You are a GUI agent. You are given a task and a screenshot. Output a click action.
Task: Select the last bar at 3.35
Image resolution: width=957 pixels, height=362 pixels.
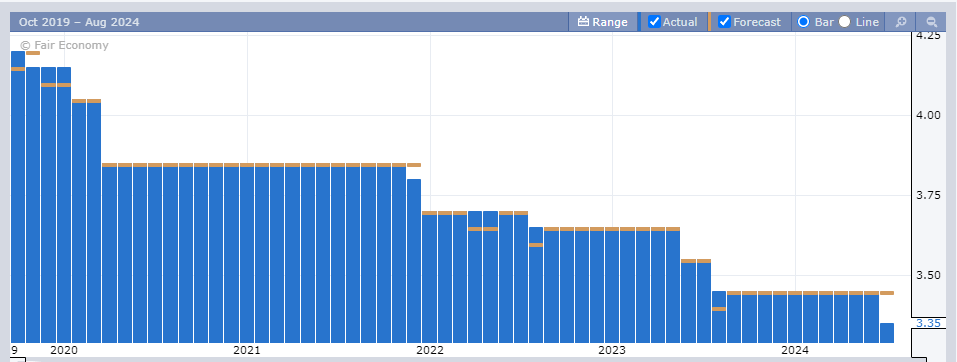[x=887, y=333]
